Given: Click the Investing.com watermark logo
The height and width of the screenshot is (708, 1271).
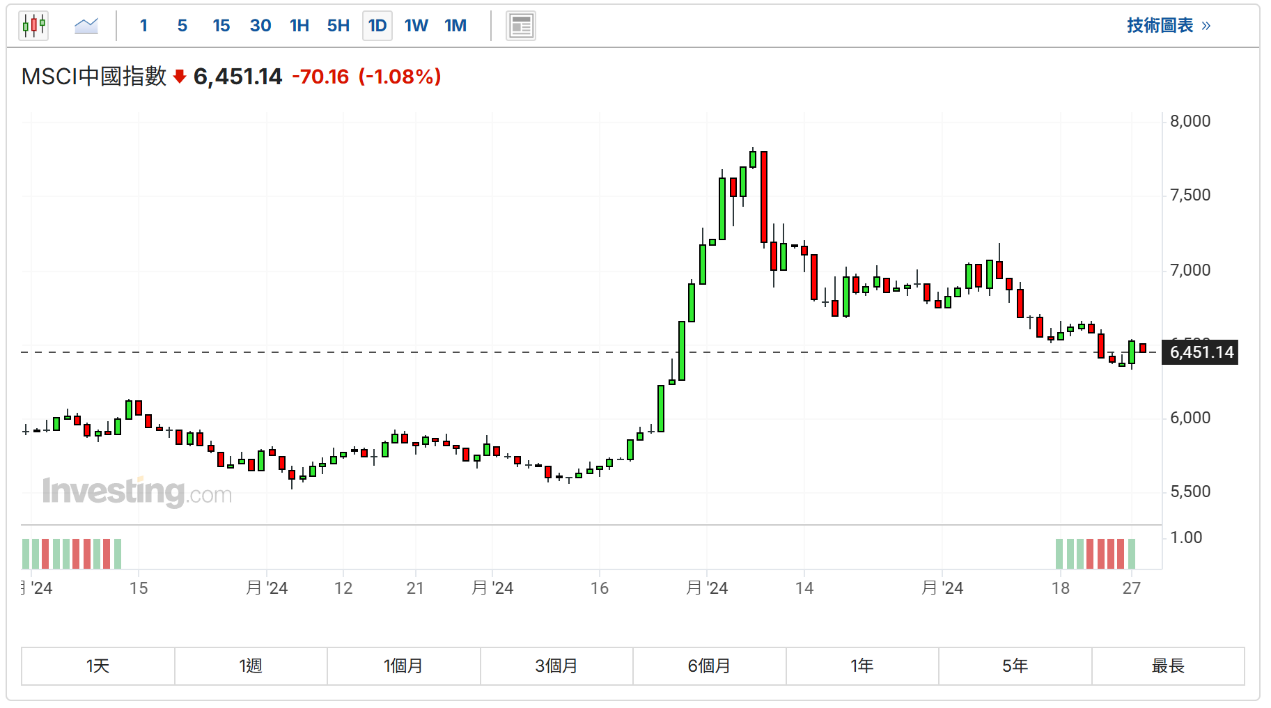Looking at the screenshot, I should [x=136, y=492].
